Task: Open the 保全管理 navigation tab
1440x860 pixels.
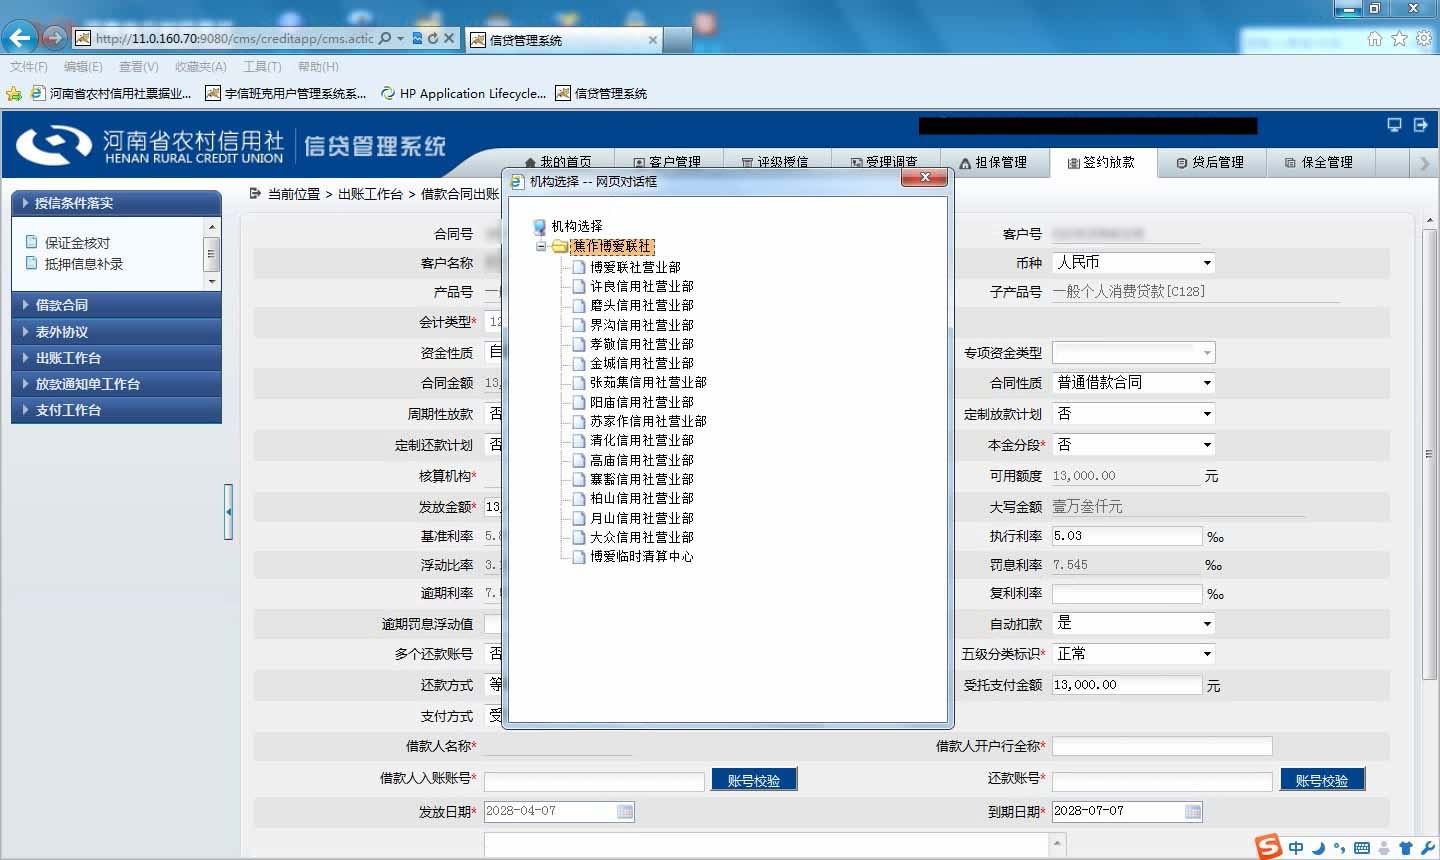Action: (x=1319, y=162)
